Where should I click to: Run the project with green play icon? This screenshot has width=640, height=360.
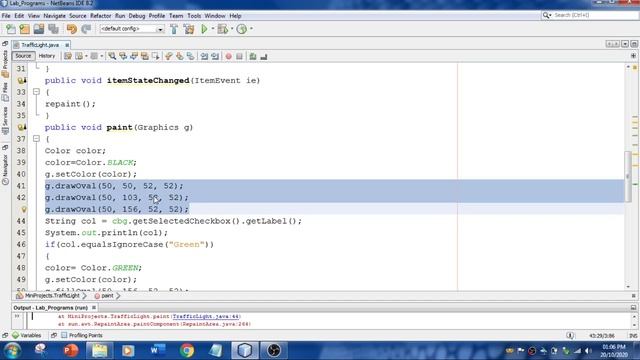[204, 29]
